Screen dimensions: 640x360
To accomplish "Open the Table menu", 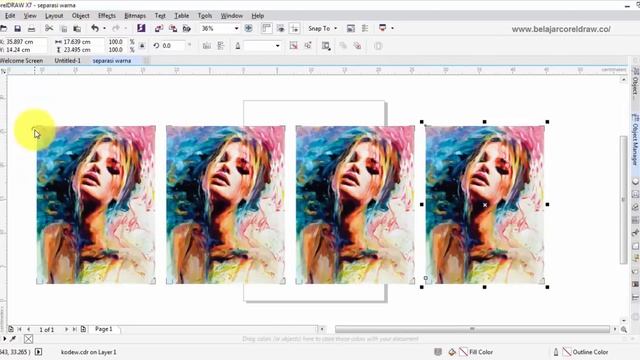I will 182,16.
